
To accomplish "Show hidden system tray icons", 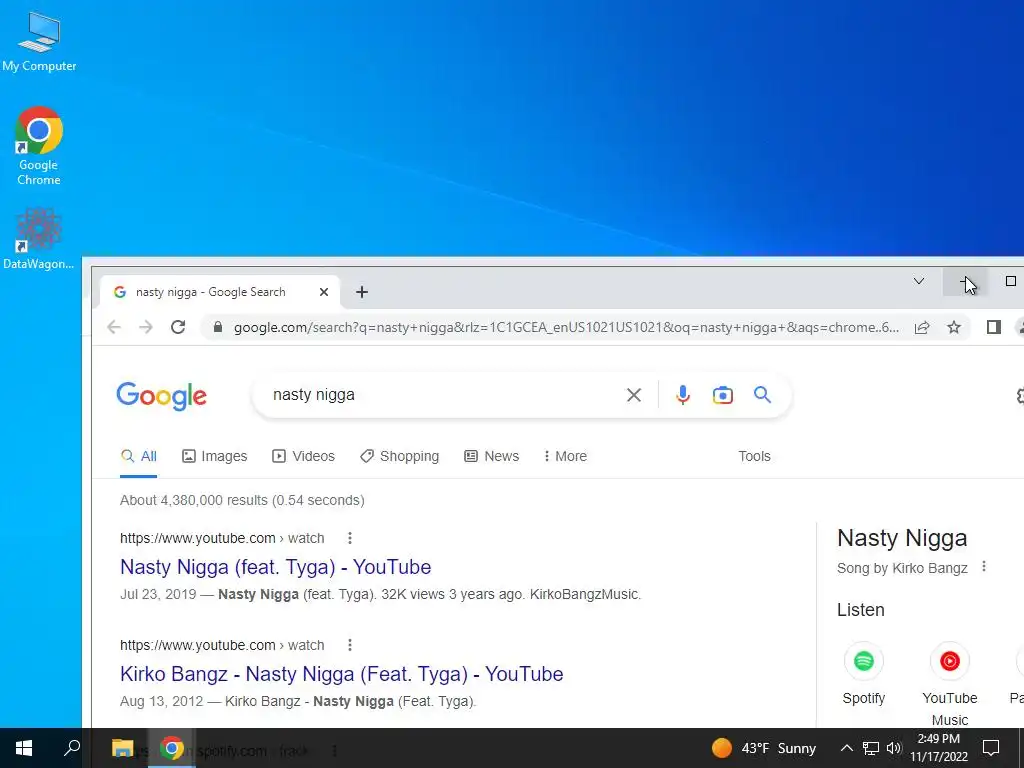I will pos(846,748).
